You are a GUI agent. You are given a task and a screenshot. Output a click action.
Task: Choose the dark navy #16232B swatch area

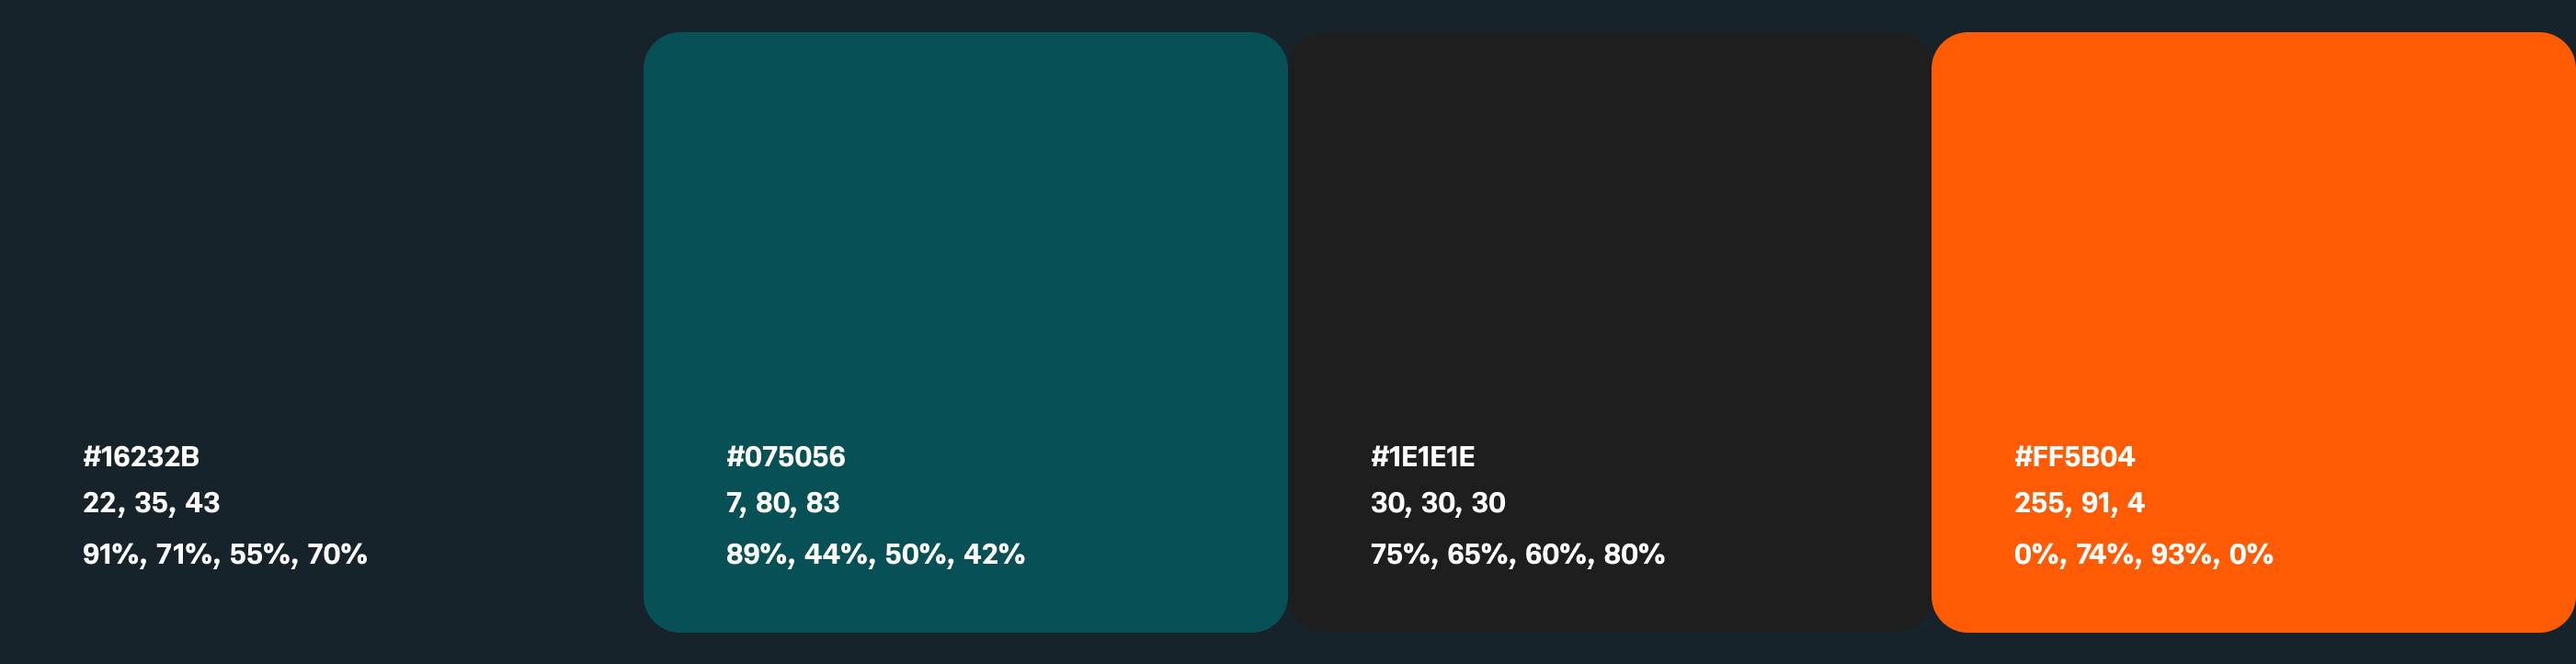coord(320,230)
